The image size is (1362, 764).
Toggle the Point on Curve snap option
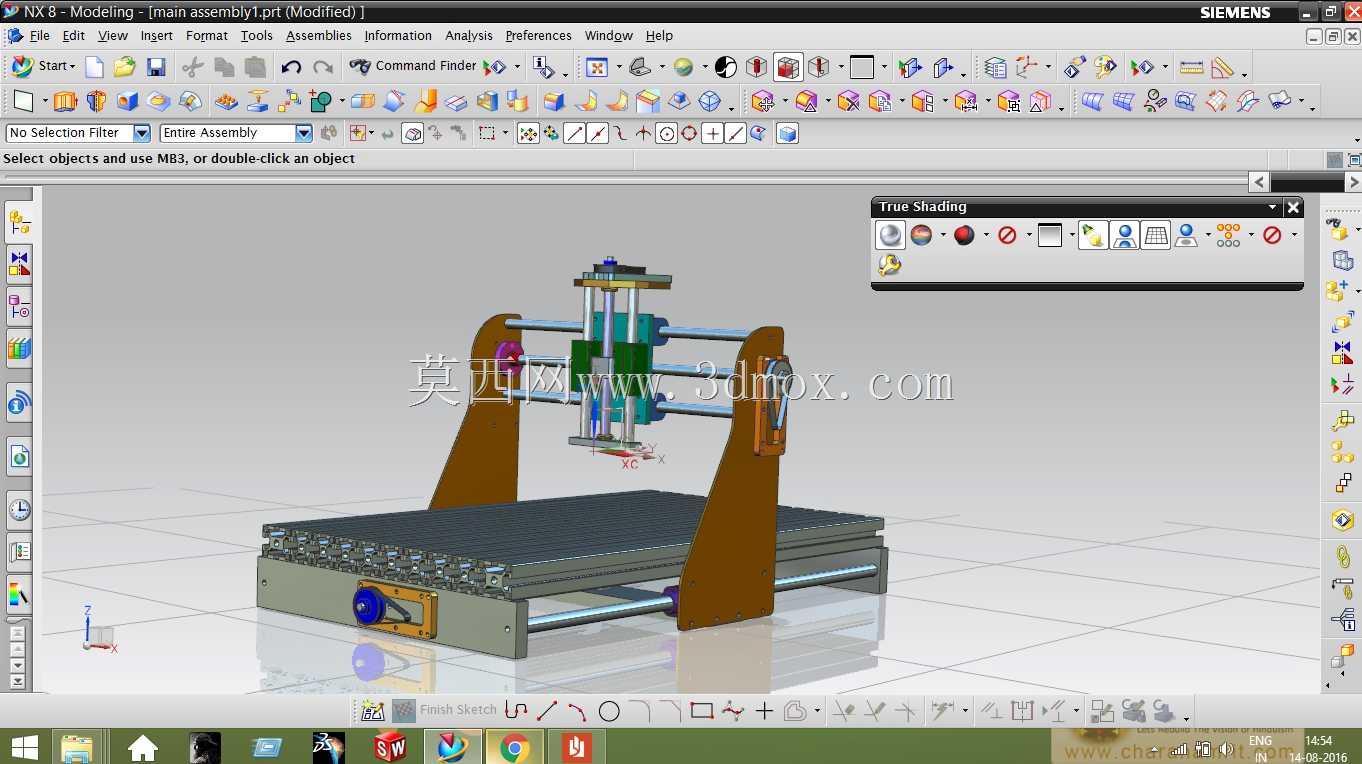click(x=735, y=133)
